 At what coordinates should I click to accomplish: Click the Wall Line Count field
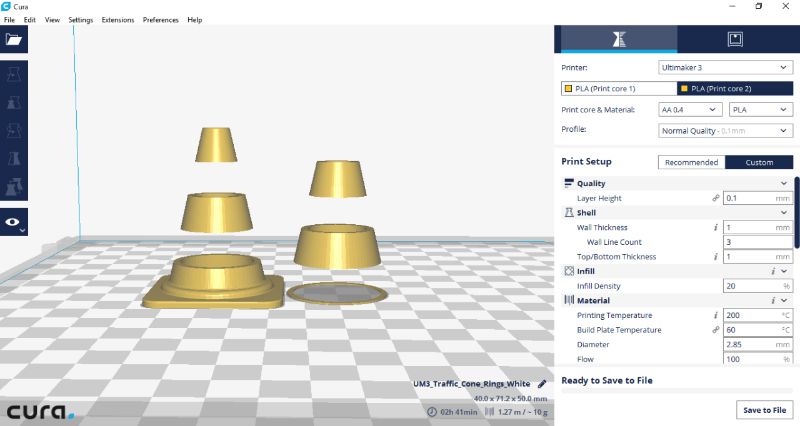tap(758, 242)
